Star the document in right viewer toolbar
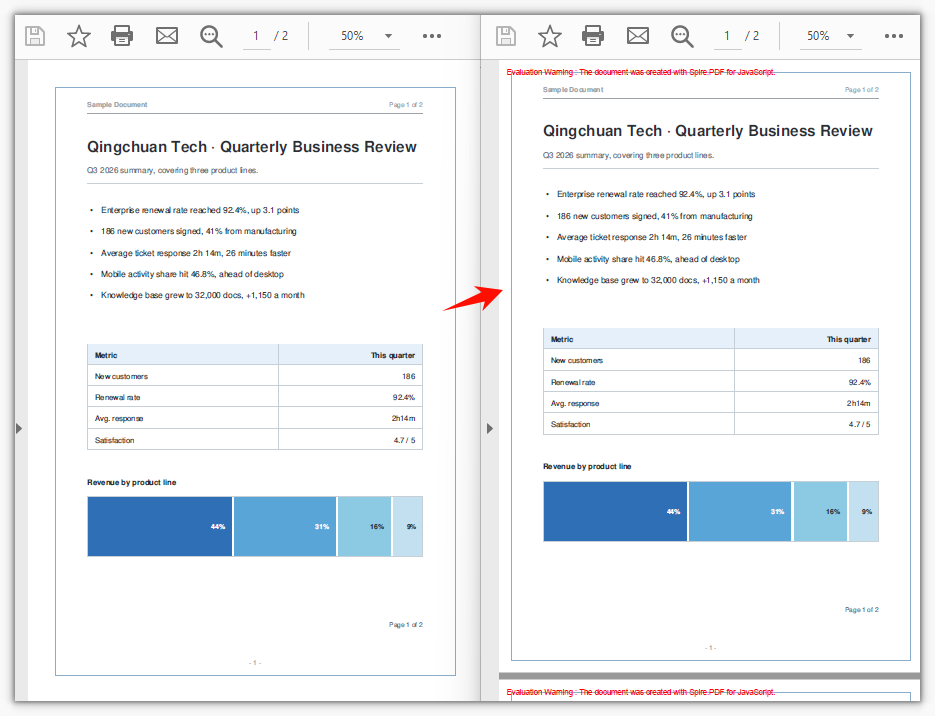935x716 pixels. click(550, 36)
